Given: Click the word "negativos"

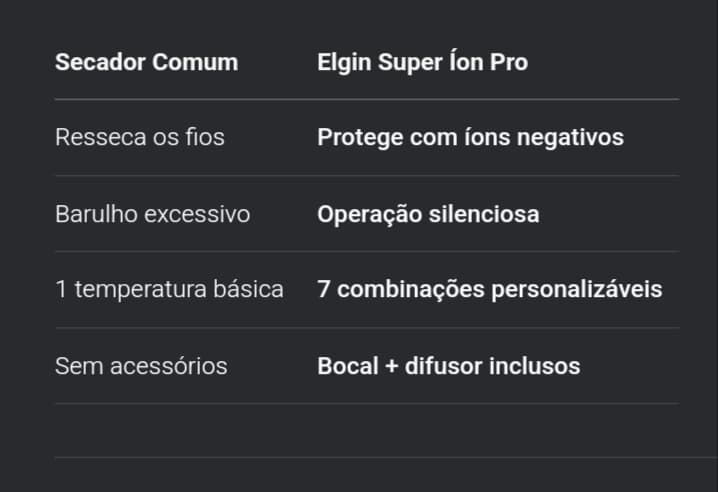Looking at the screenshot, I should tap(572, 137).
